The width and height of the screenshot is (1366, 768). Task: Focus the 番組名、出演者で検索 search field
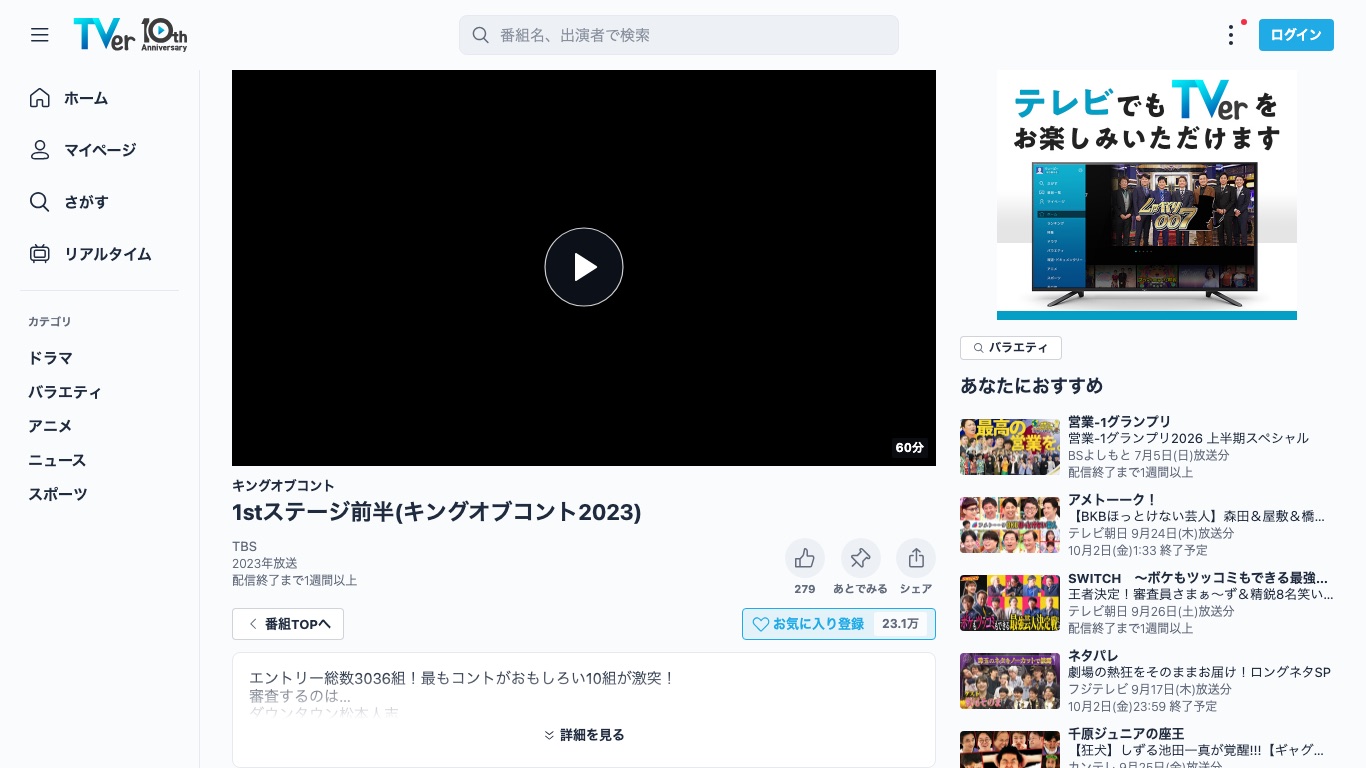pos(679,35)
